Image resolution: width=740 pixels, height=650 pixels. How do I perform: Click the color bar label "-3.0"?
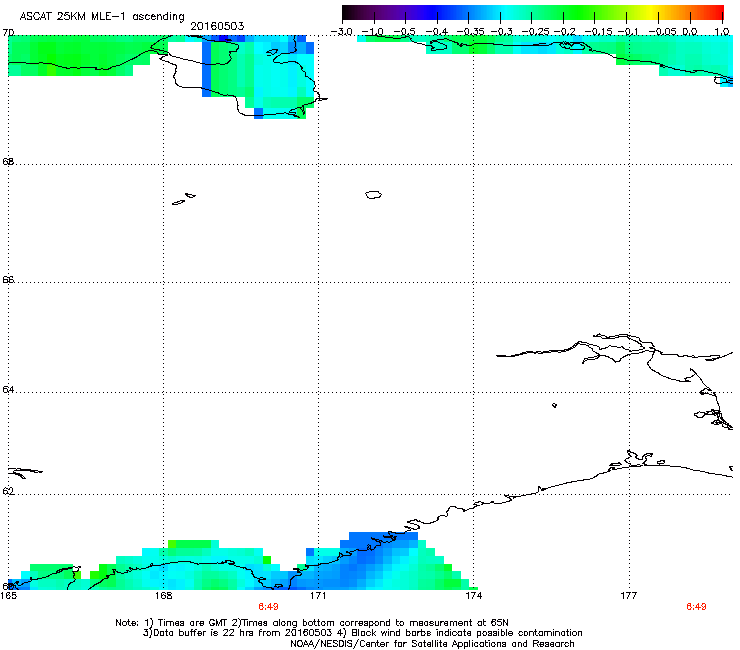tap(342, 32)
